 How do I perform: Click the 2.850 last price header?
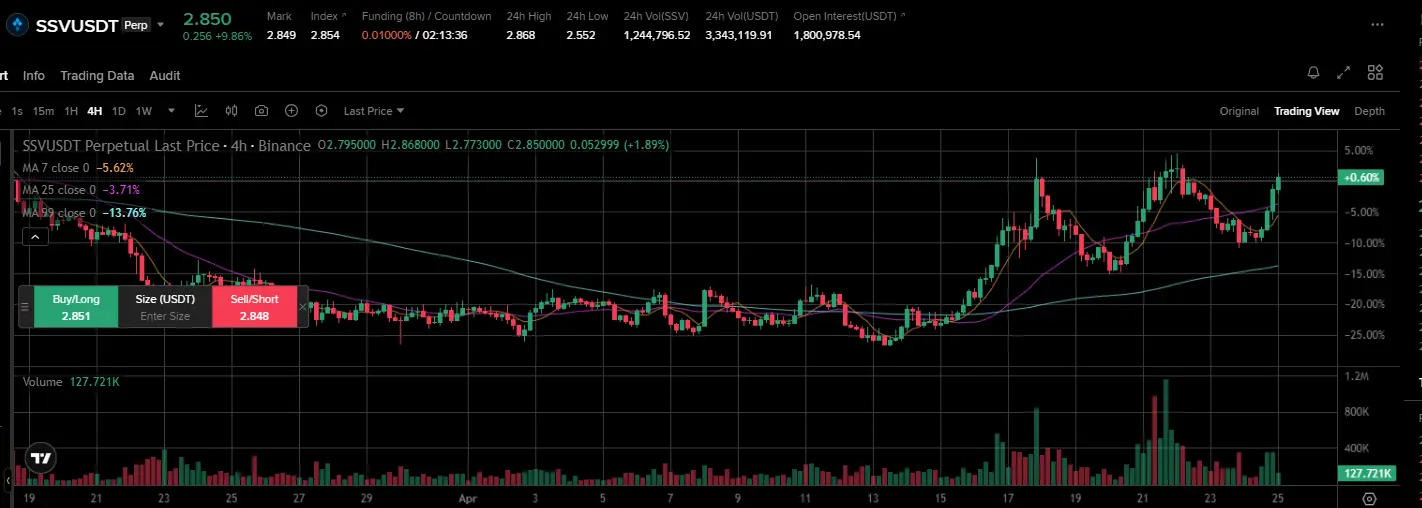207,19
